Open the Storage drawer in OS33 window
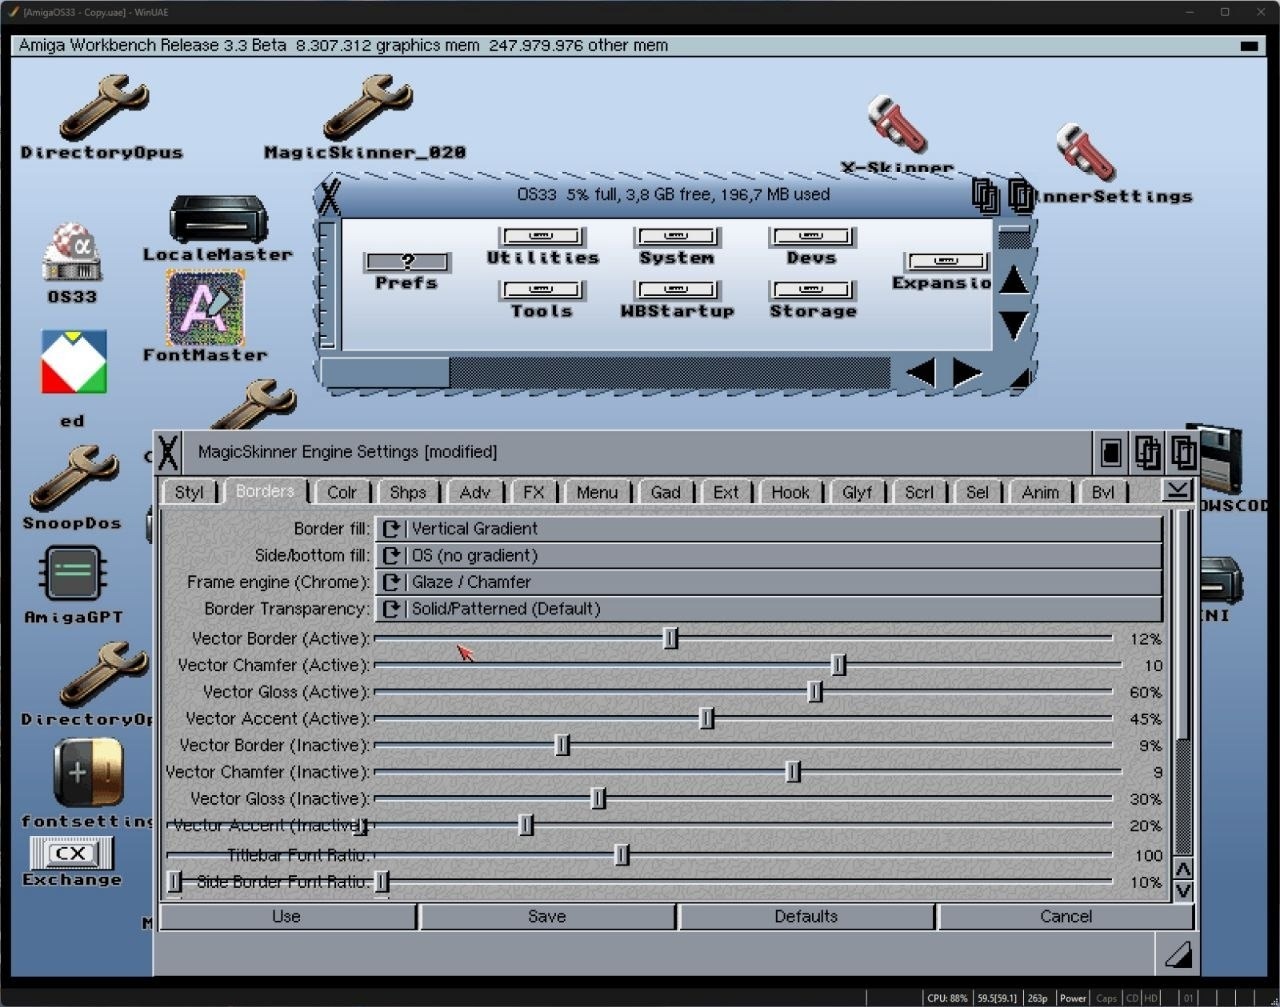Image resolution: width=1280 pixels, height=1007 pixels. [x=812, y=290]
